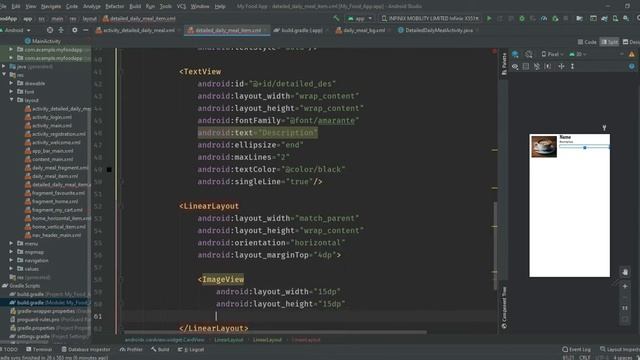
Task: Click the black color swatch in gutter
Action: (x=109, y=169)
